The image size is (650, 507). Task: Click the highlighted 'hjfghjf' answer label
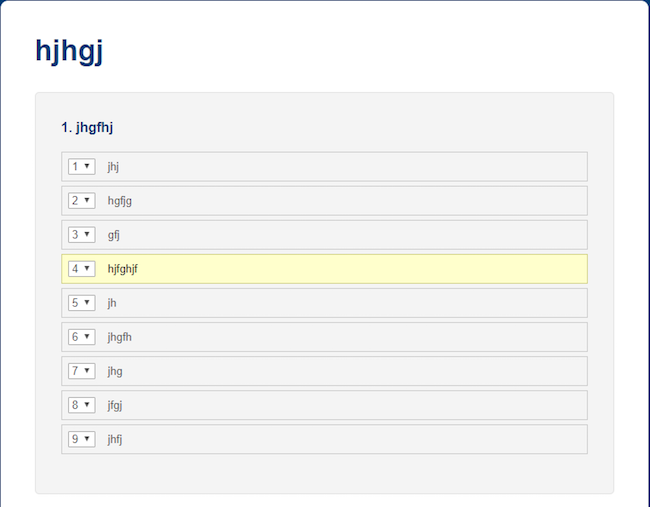[123, 269]
